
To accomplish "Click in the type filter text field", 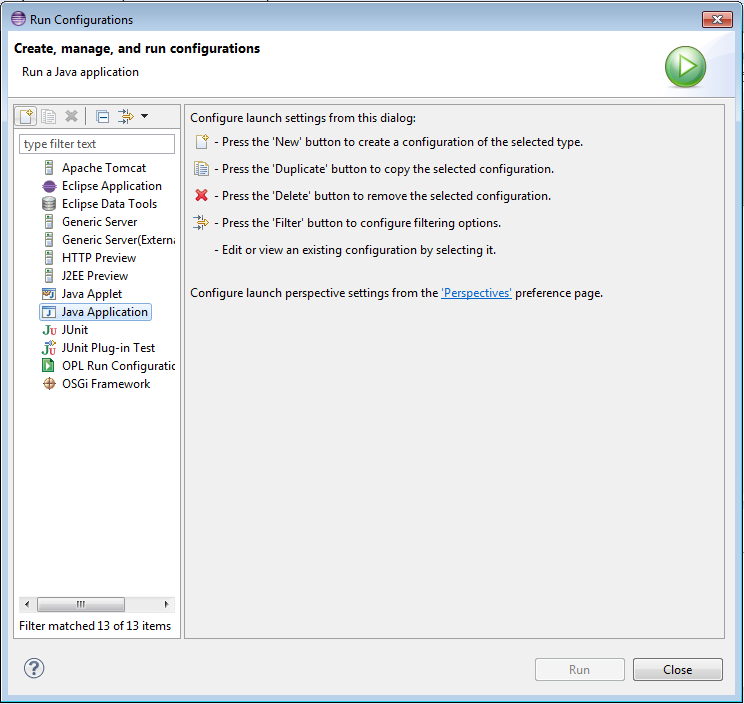I will (x=97, y=144).
